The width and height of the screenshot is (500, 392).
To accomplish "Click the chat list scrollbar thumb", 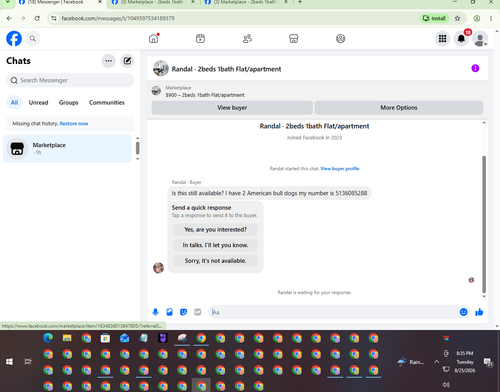I will 138,148.
